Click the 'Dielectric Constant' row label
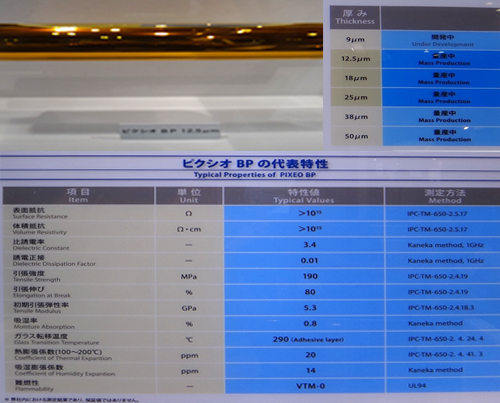 [x=41, y=248]
